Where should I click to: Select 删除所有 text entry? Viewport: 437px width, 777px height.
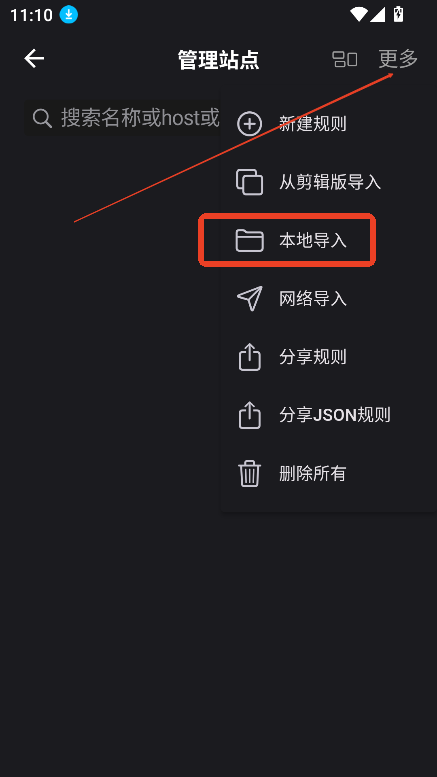tap(313, 474)
